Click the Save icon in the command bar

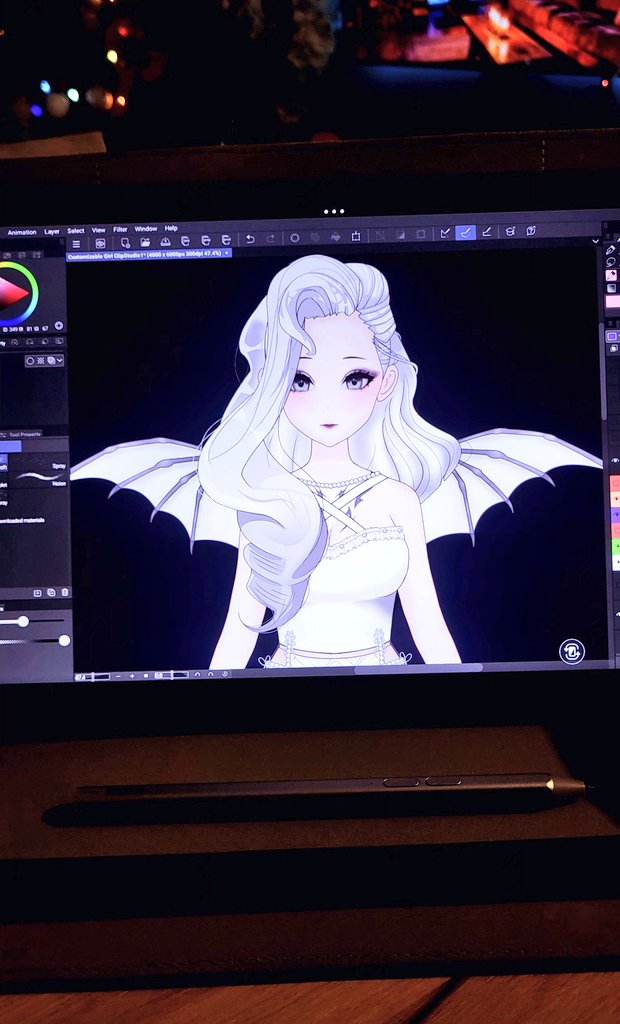coord(165,241)
